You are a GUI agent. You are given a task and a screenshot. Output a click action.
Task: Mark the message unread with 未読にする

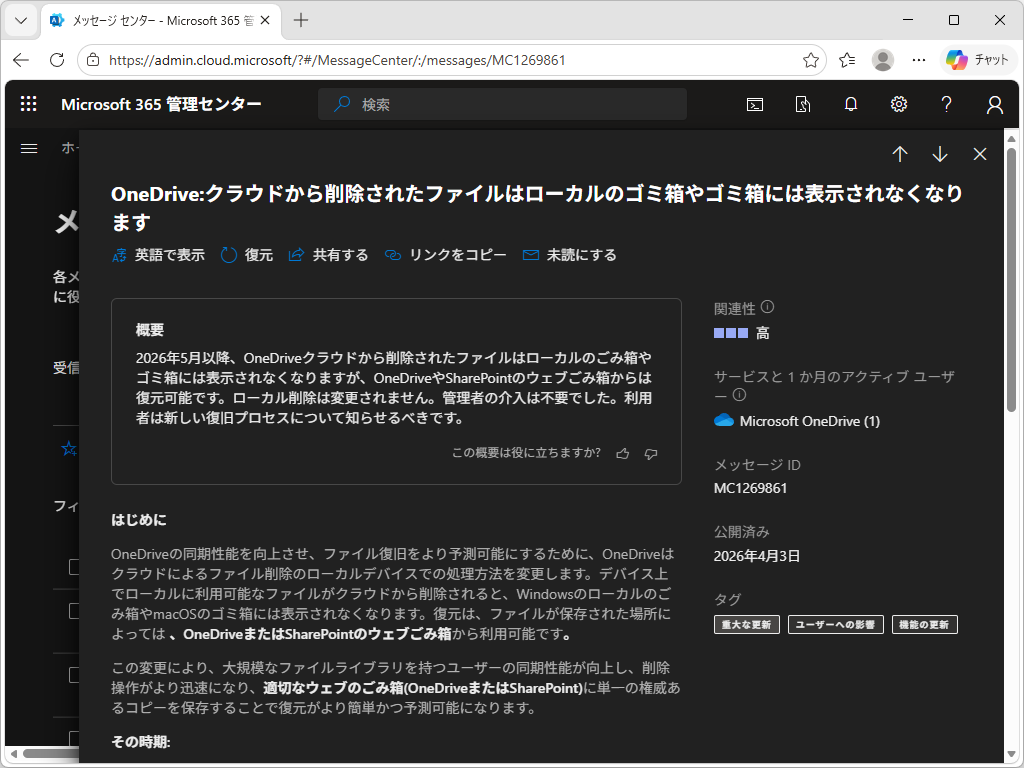click(x=568, y=255)
